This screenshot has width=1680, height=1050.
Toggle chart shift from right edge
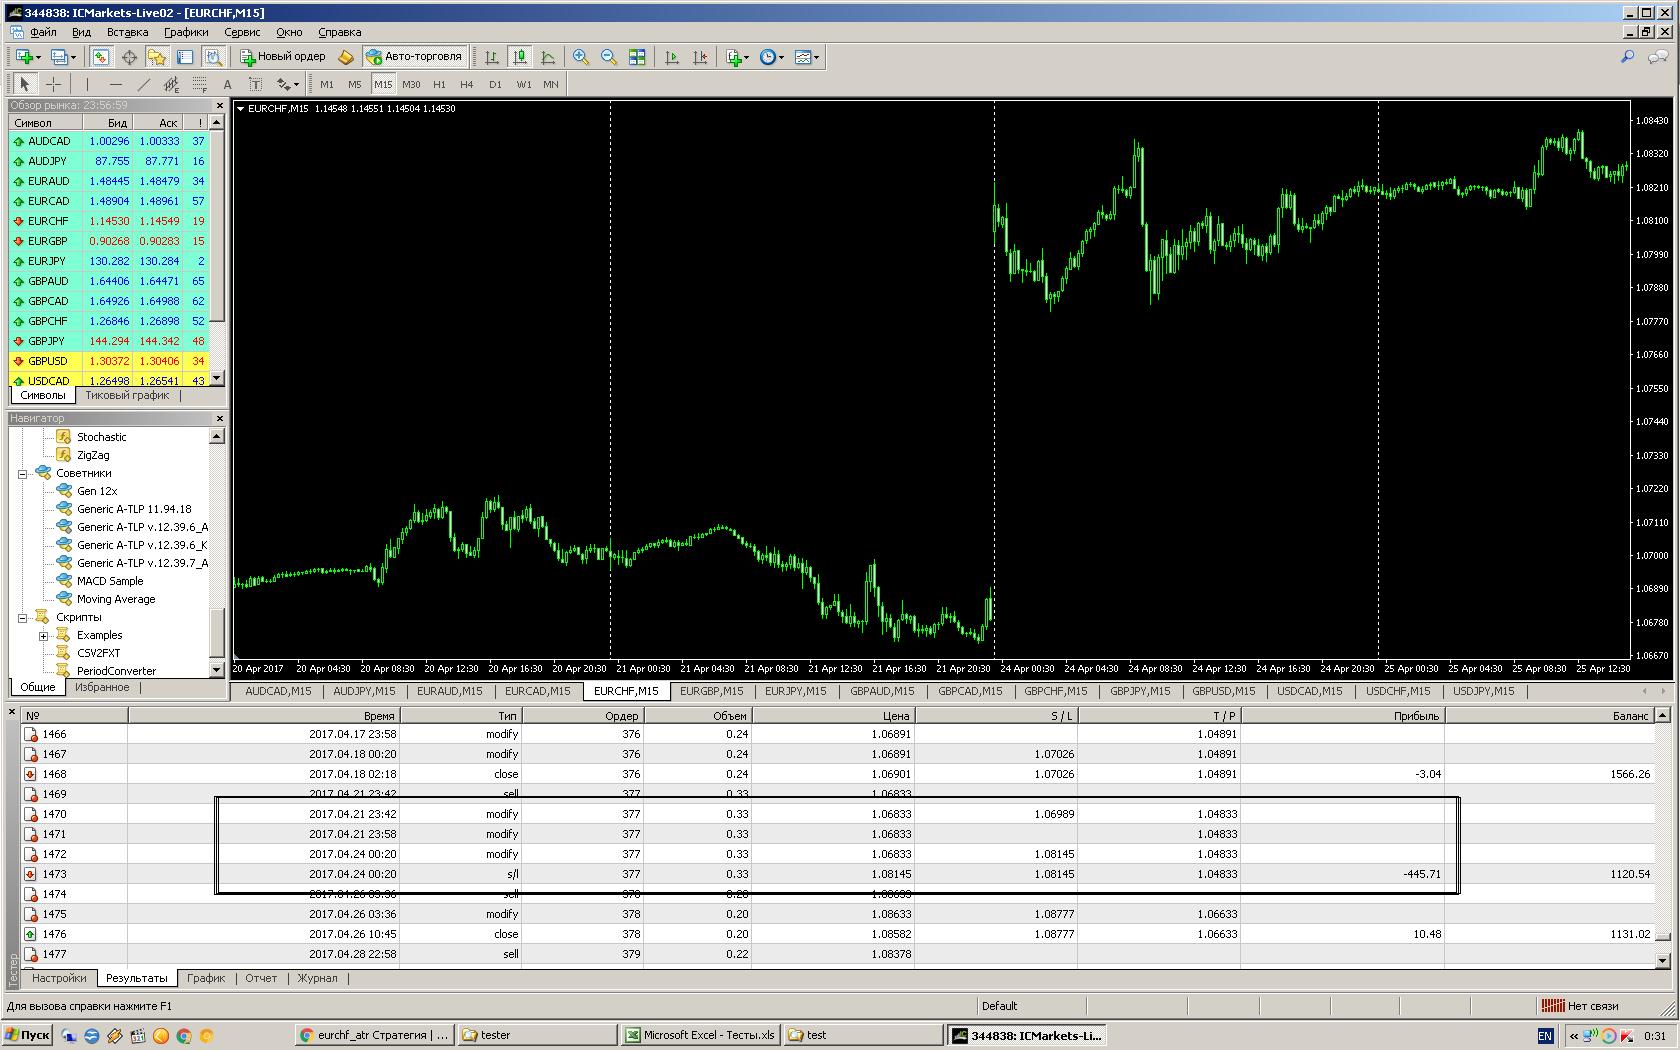click(x=700, y=57)
